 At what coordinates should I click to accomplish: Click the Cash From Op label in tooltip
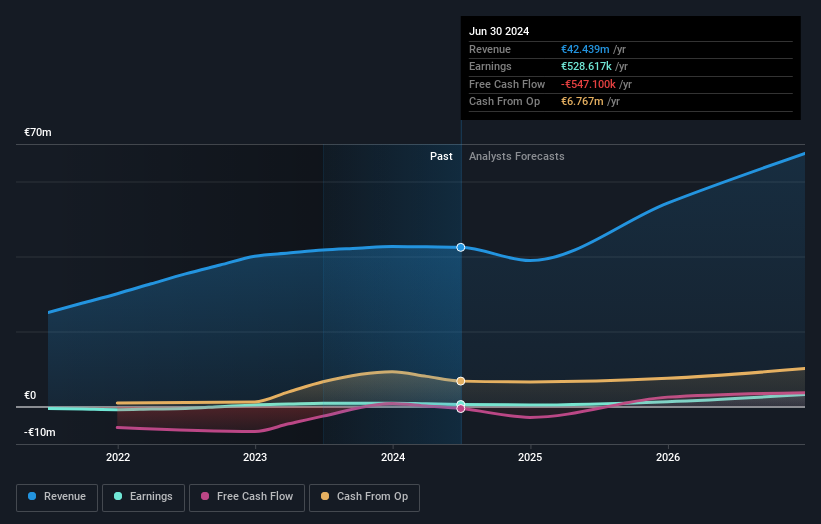504,102
